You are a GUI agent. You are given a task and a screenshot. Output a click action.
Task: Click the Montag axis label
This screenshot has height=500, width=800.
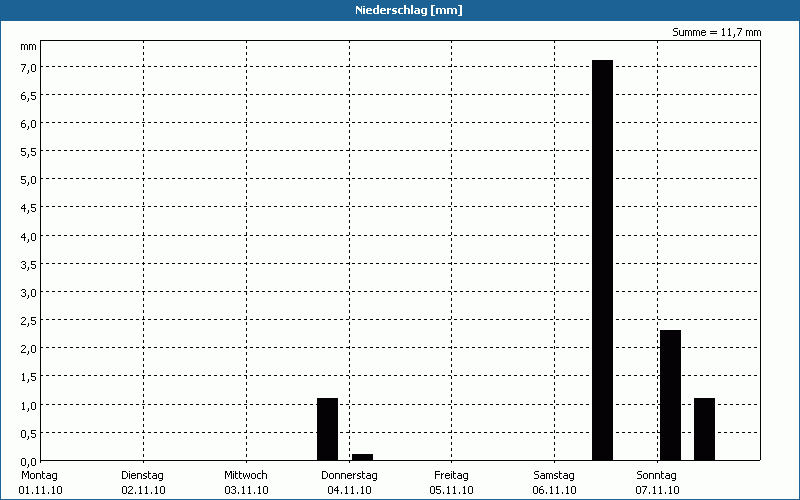[x=39, y=475]
